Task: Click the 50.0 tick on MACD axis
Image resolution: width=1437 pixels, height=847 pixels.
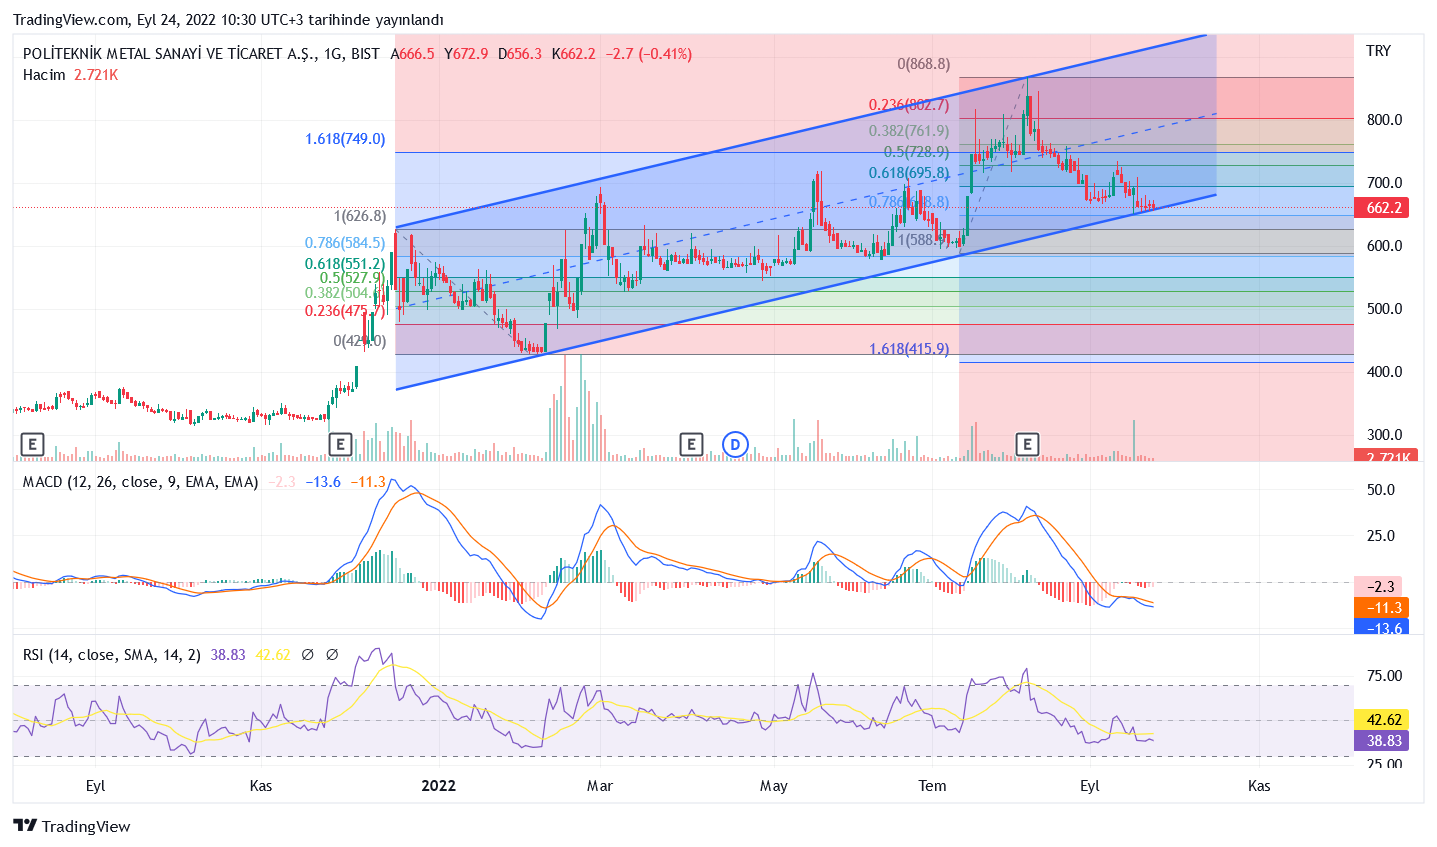Action: pyautogui.click(x=1381, y=490)
